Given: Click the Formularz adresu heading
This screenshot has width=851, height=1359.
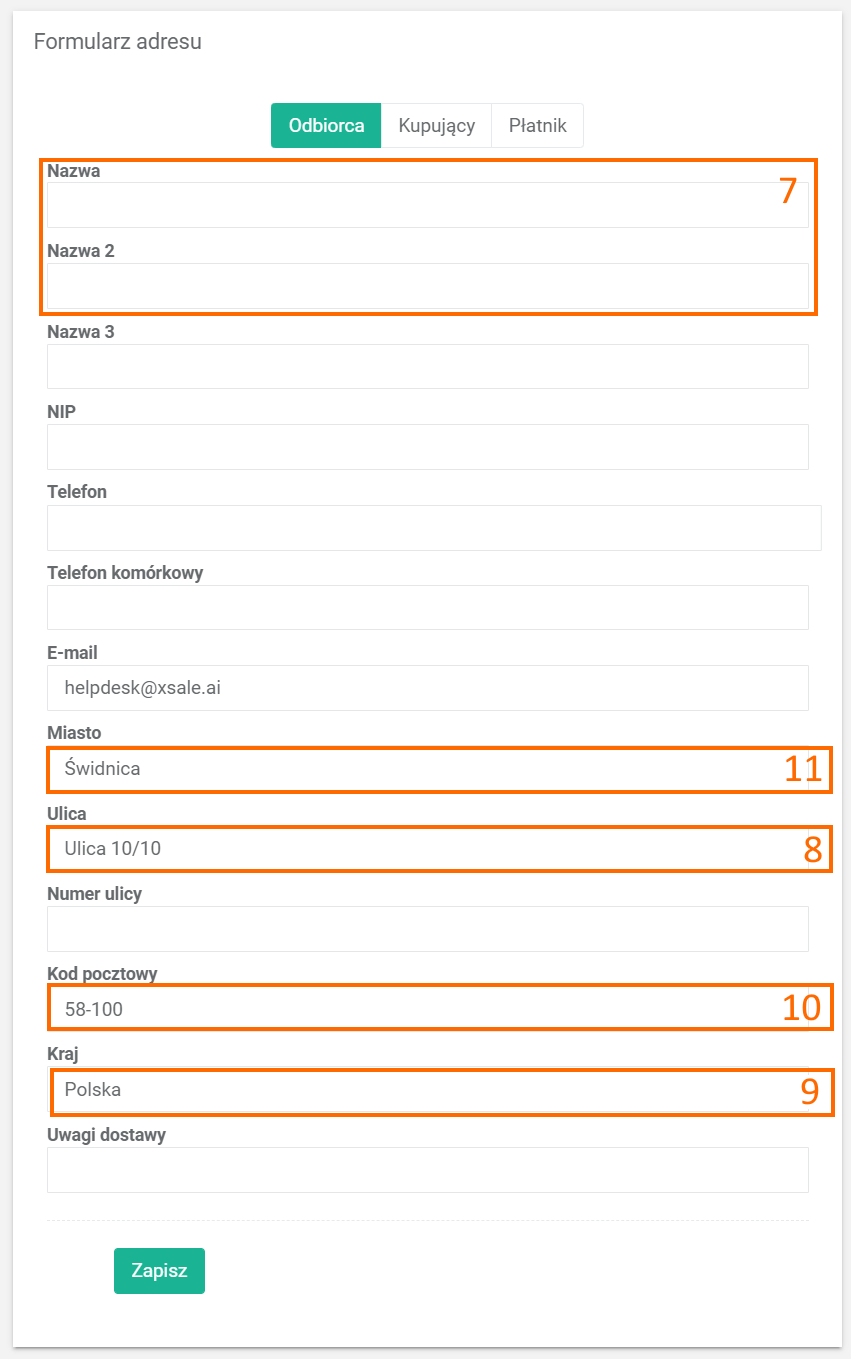Looking at the screenshot, I should click(x=118, y=41).
